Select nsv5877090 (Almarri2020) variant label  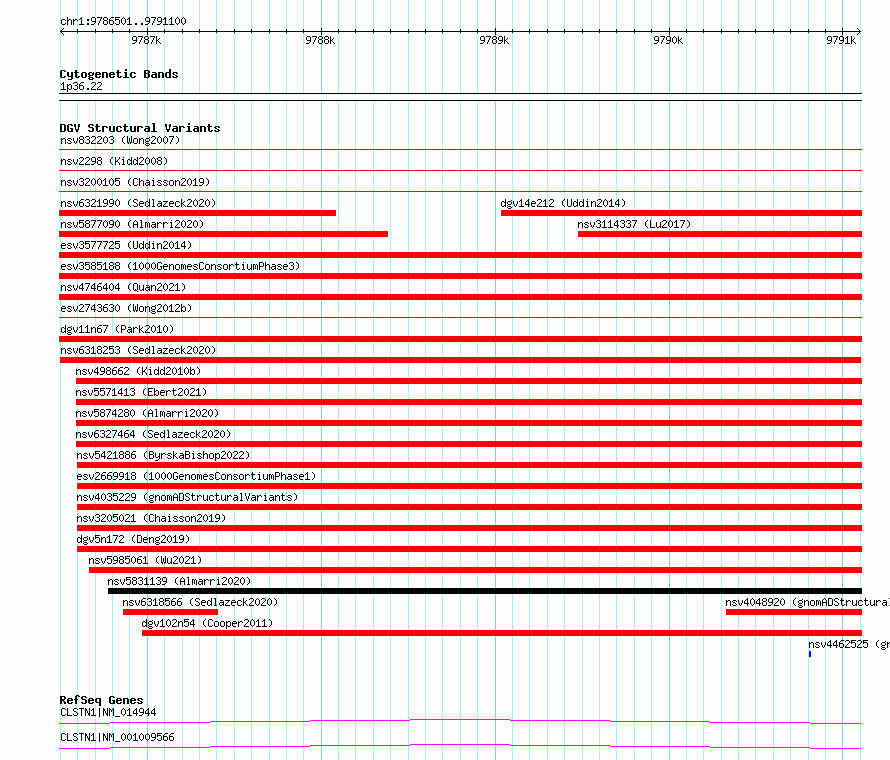[x=132, y=224]
